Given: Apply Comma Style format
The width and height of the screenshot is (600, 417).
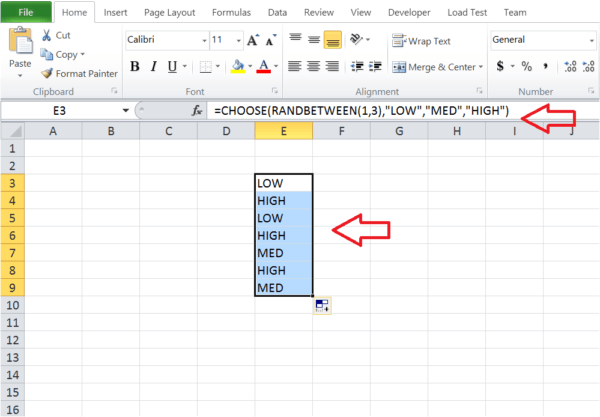Looking at the screenshot, I should tap(545, 66).
